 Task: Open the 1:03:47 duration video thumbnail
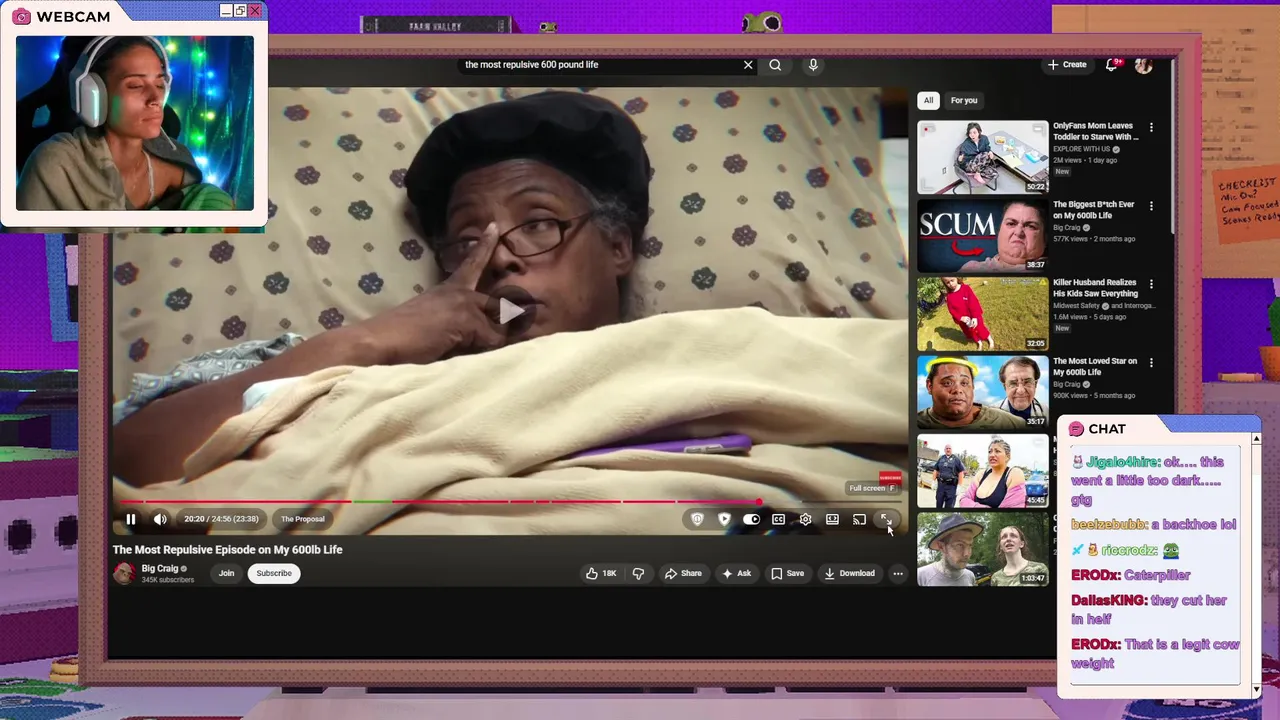[983, 549]
